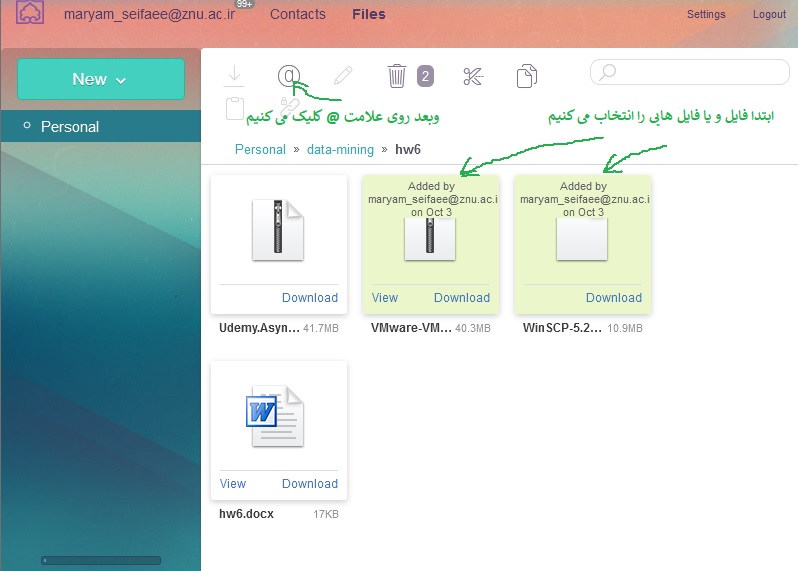Click the chain link share icon

(289, 108)
